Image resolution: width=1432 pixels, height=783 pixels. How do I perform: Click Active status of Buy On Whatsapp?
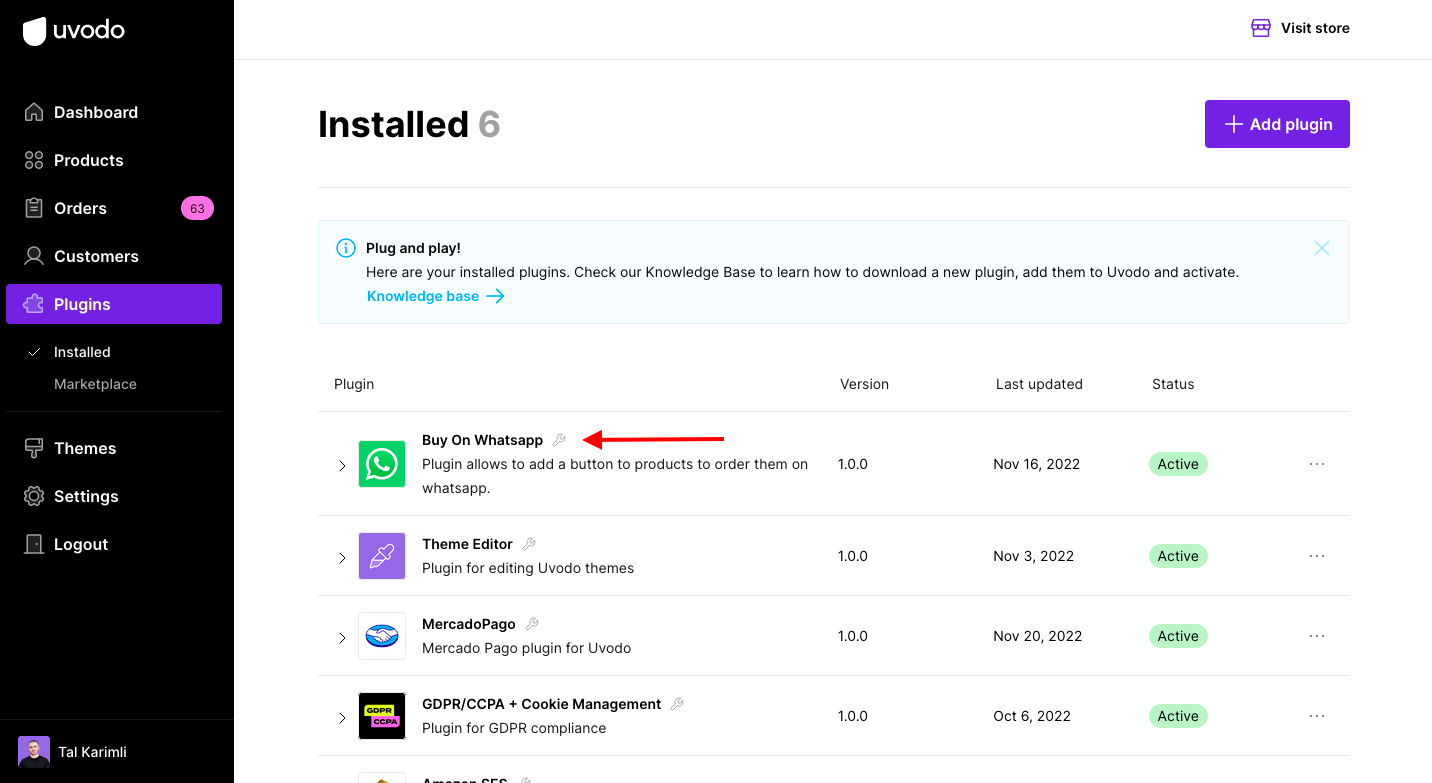coord(1178,464)
